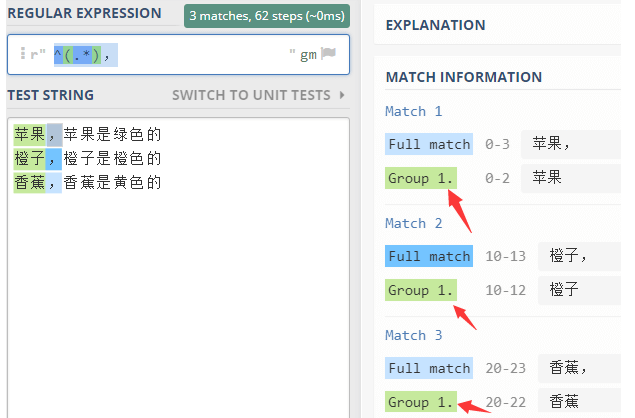The width and height of the screenshot is (635, 418).
Task: Click the highlighted Full match label under Match 2
Action: pyautogui.click(x=428, y=256)
